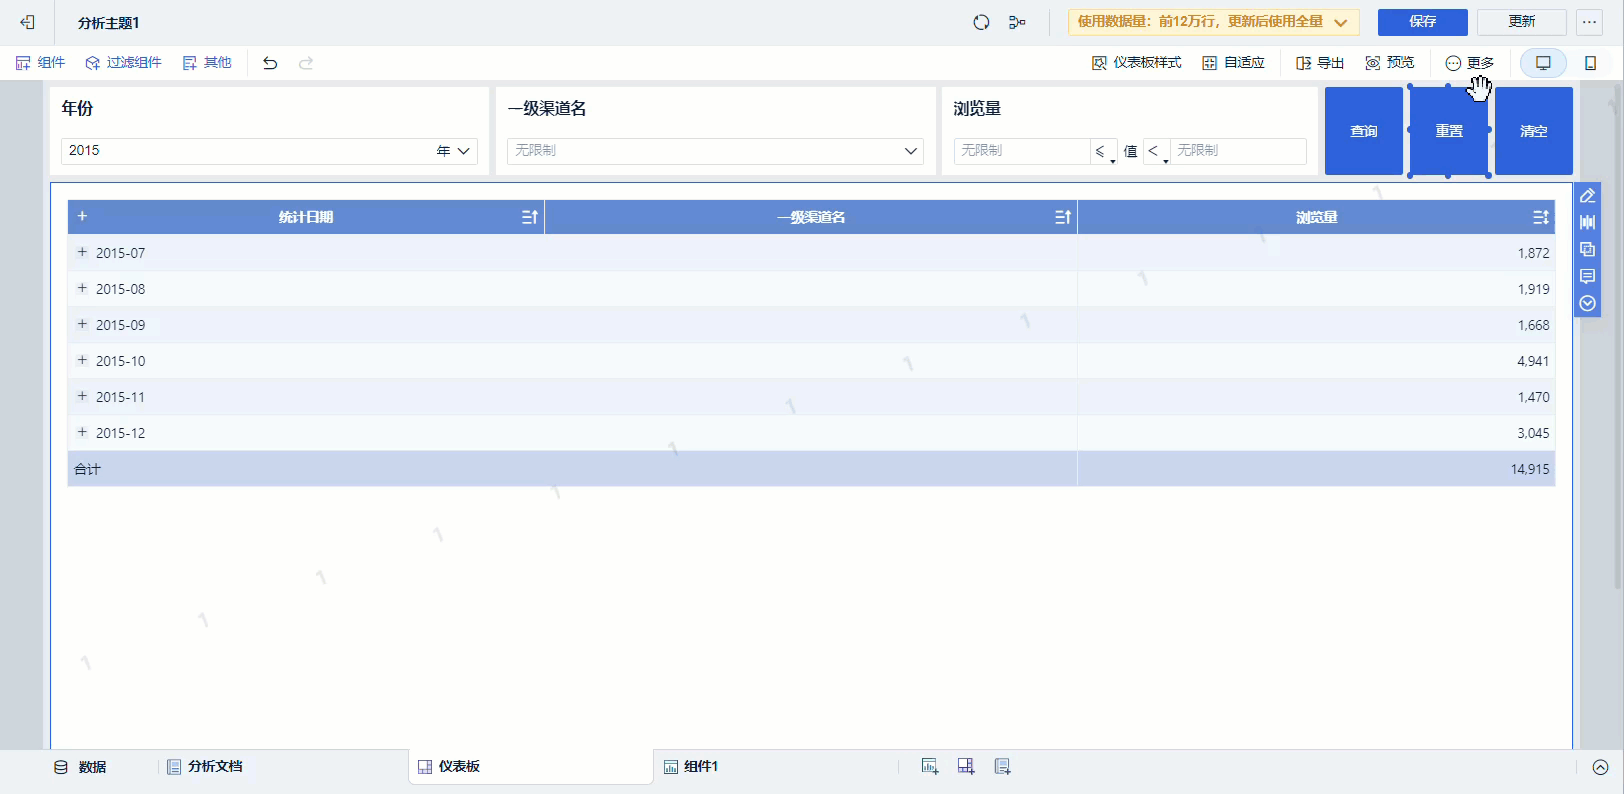Click sort icon in 统计日期 column header

click(x=530, y=217)
